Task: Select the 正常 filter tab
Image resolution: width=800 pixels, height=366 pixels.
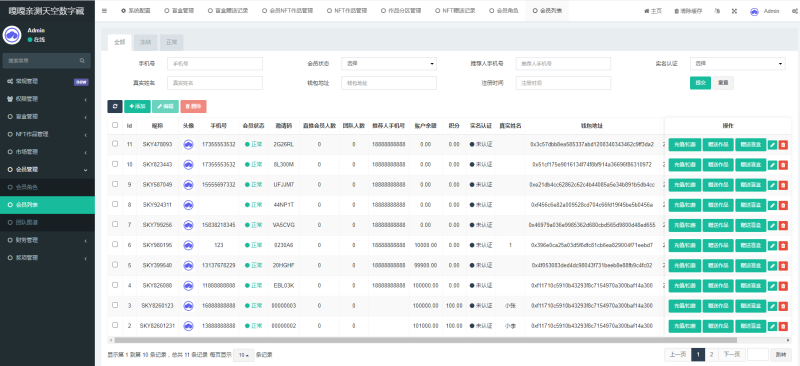Action: click(x=171, y=42)
